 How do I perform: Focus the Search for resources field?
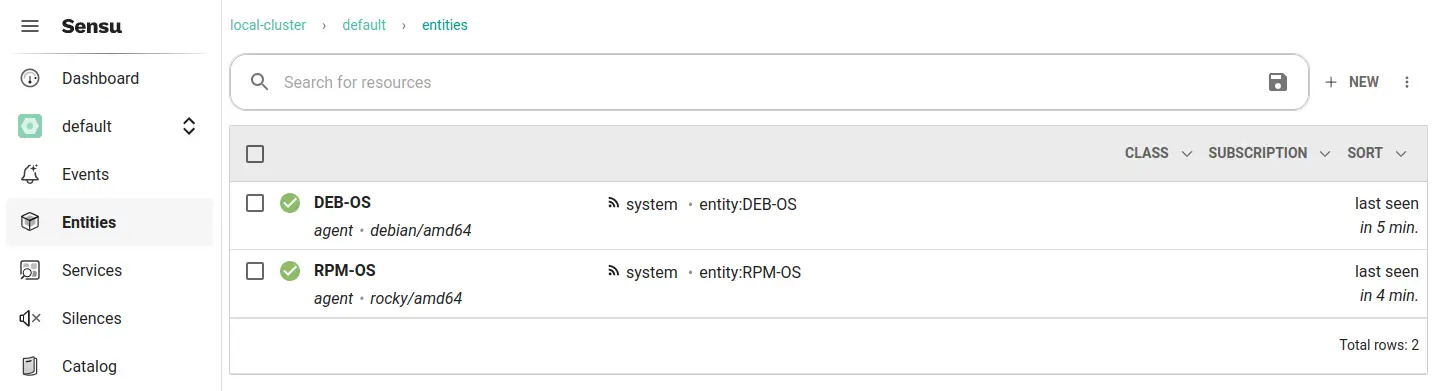click(x=769, y=82)
